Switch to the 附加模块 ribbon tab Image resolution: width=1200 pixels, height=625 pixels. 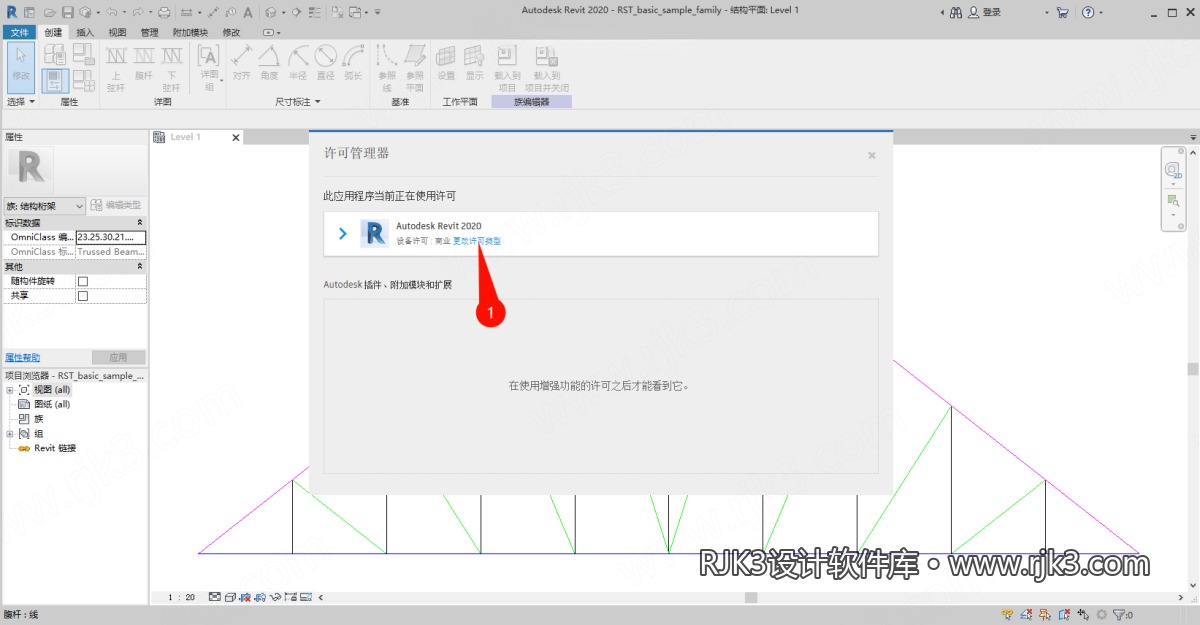pyautogui.click(x=190, y=32)
